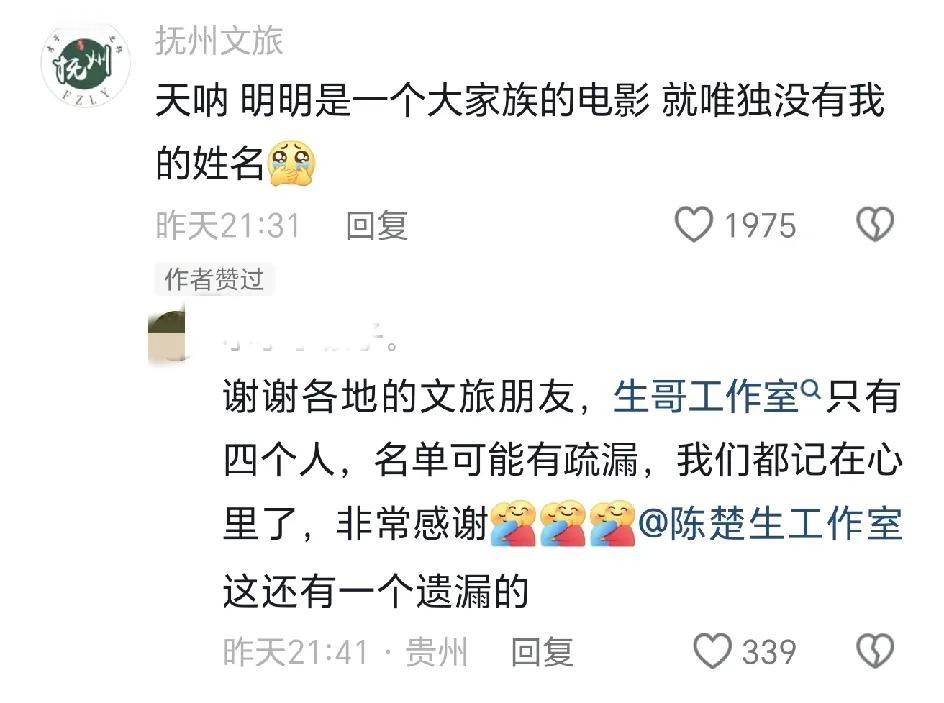Image resolution: width=944 pixels, height=703 pixels.
Task: Open the @陈楚生工作室 mention
Action: 770,522
